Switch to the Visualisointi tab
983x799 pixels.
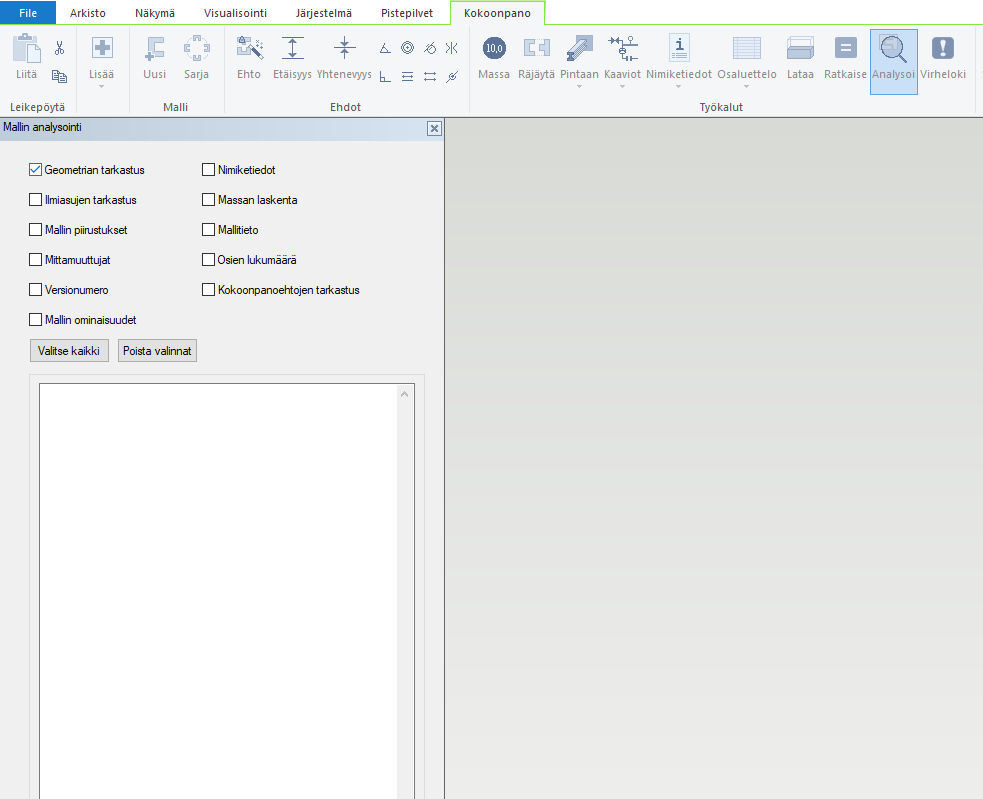click(x=235, y=13)
